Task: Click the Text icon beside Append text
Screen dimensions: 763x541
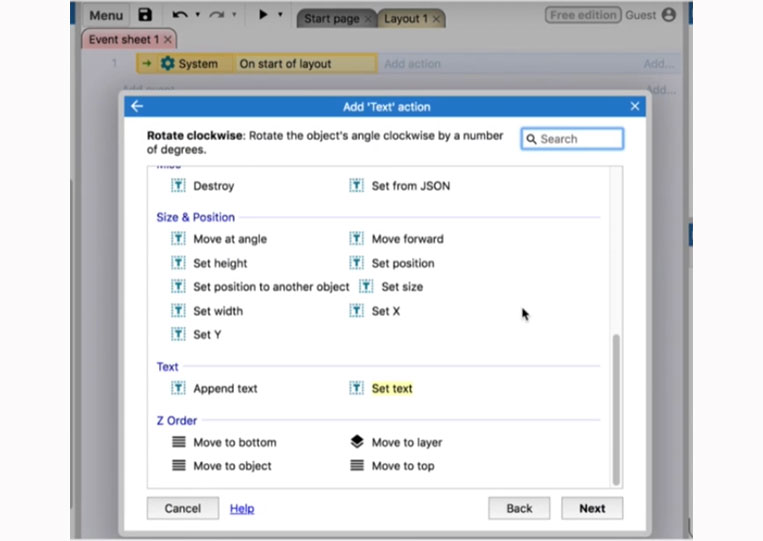Action: tap(178, 388)
